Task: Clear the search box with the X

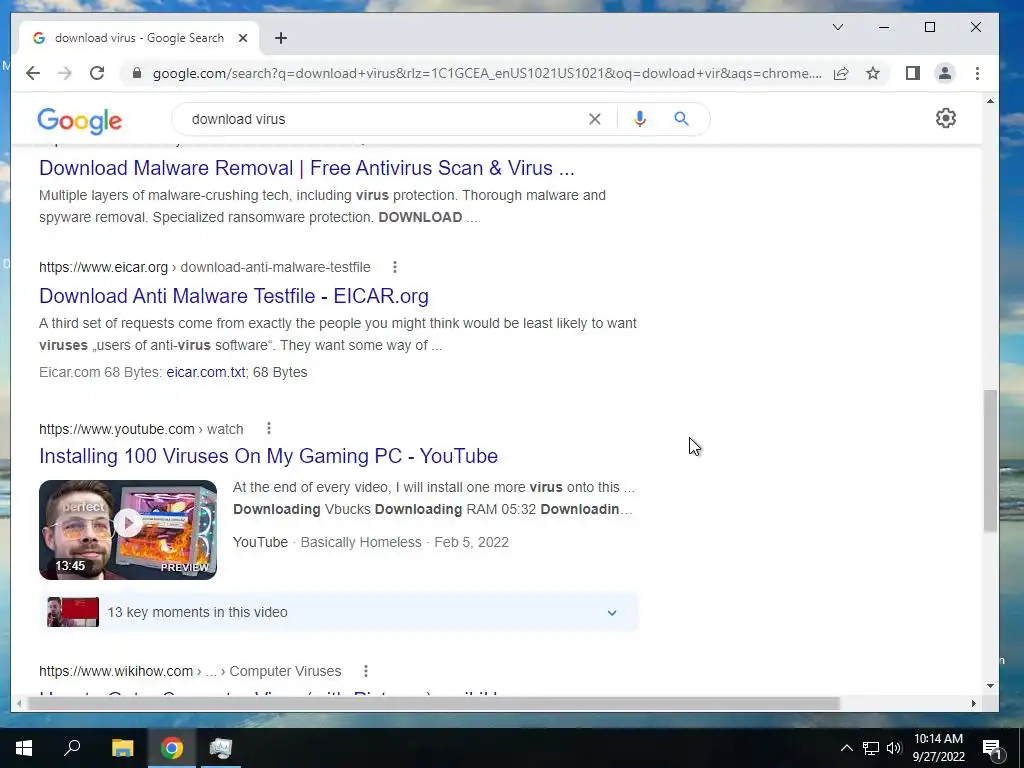Action: (594, 119)
